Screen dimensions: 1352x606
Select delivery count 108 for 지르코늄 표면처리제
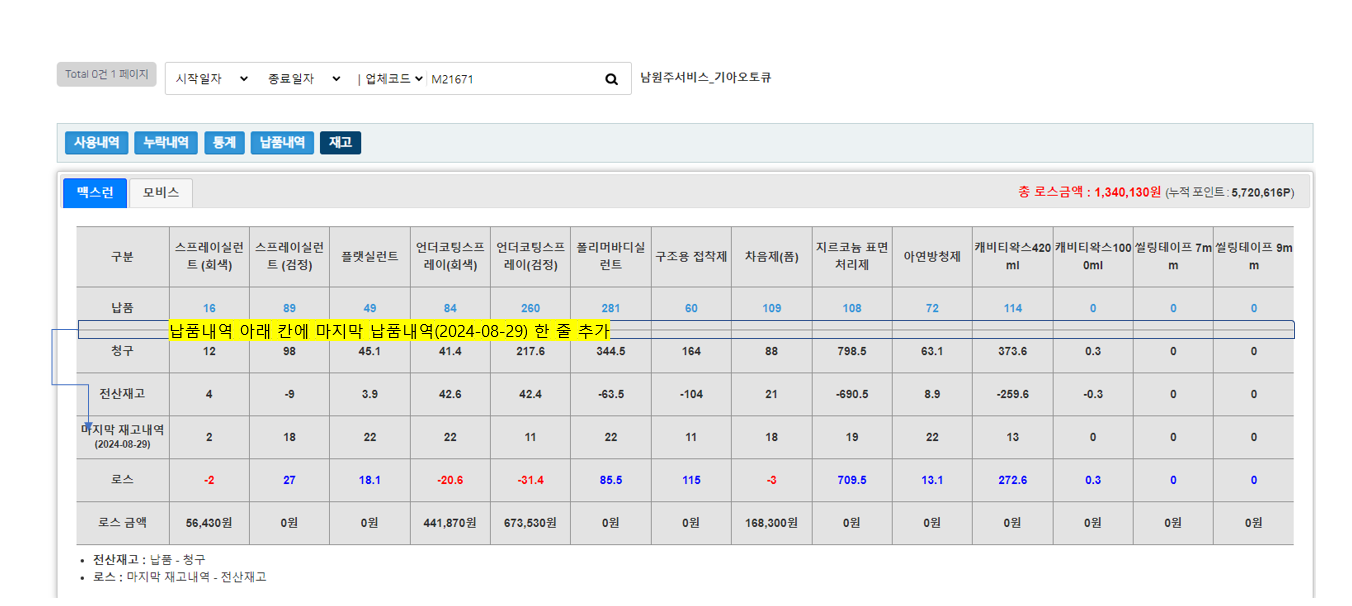852,308
